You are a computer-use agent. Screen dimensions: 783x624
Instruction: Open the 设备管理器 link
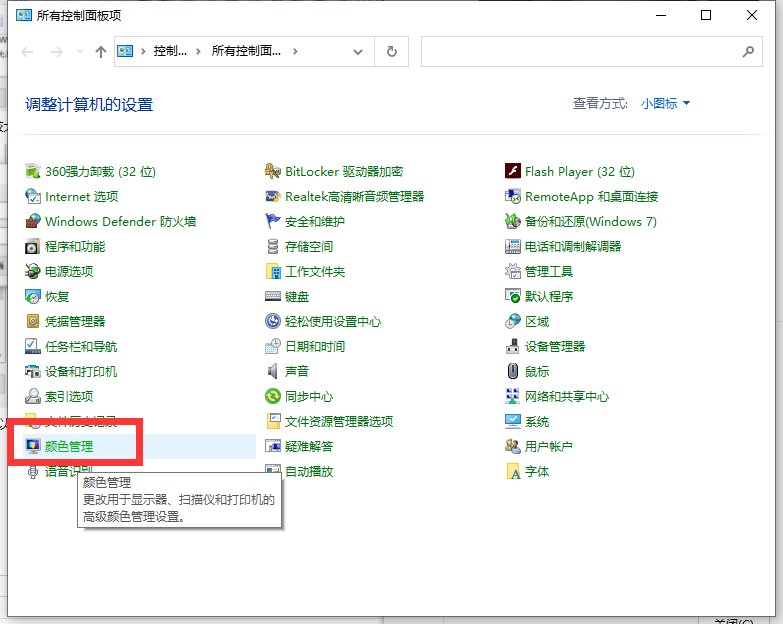click(x=555, y=347)
